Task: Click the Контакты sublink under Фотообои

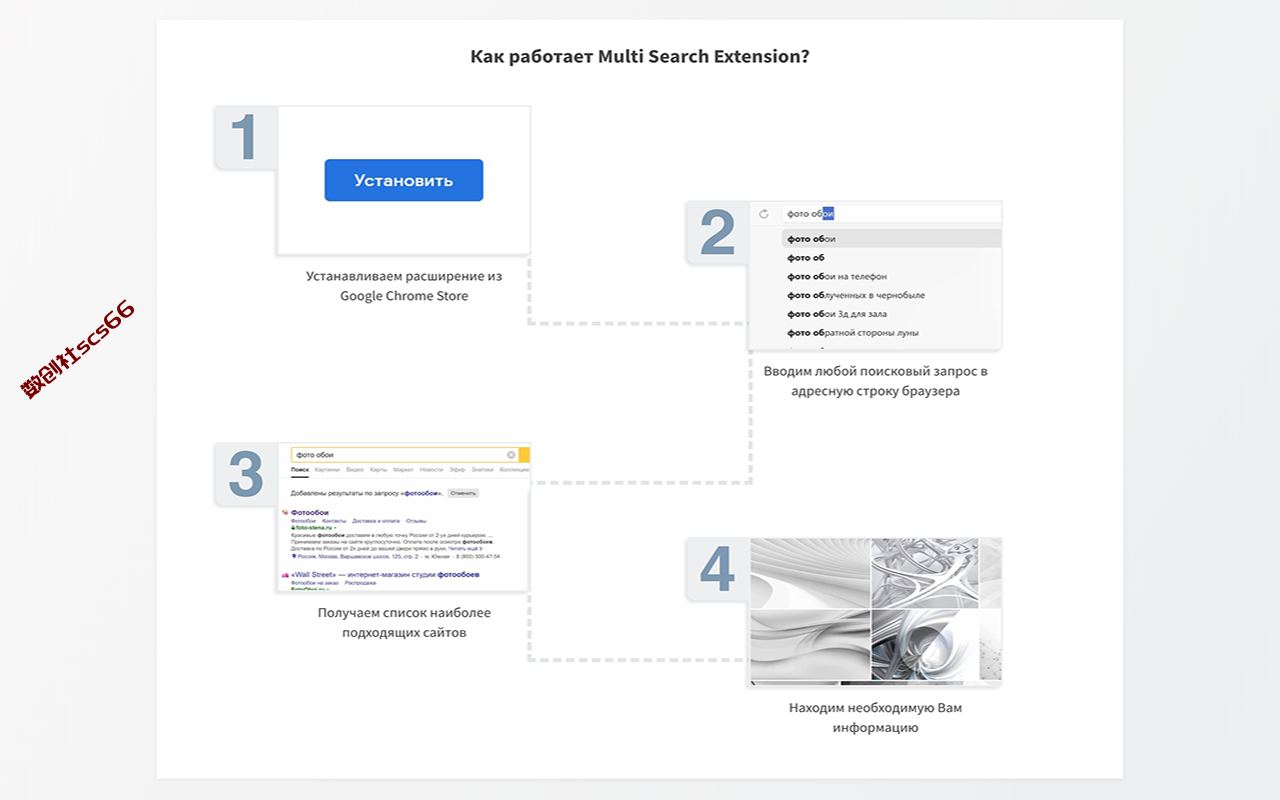Action: 334,521
